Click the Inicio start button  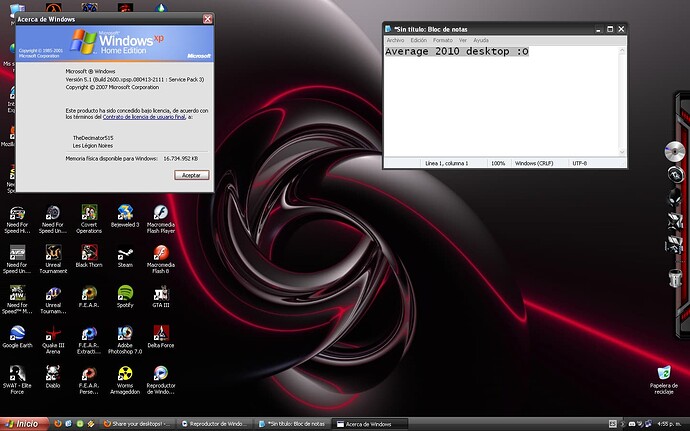click(24, 423)
